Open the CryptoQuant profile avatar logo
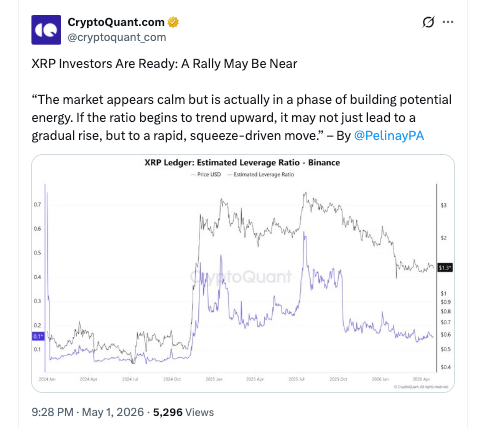482x428 pixels. 46,30
